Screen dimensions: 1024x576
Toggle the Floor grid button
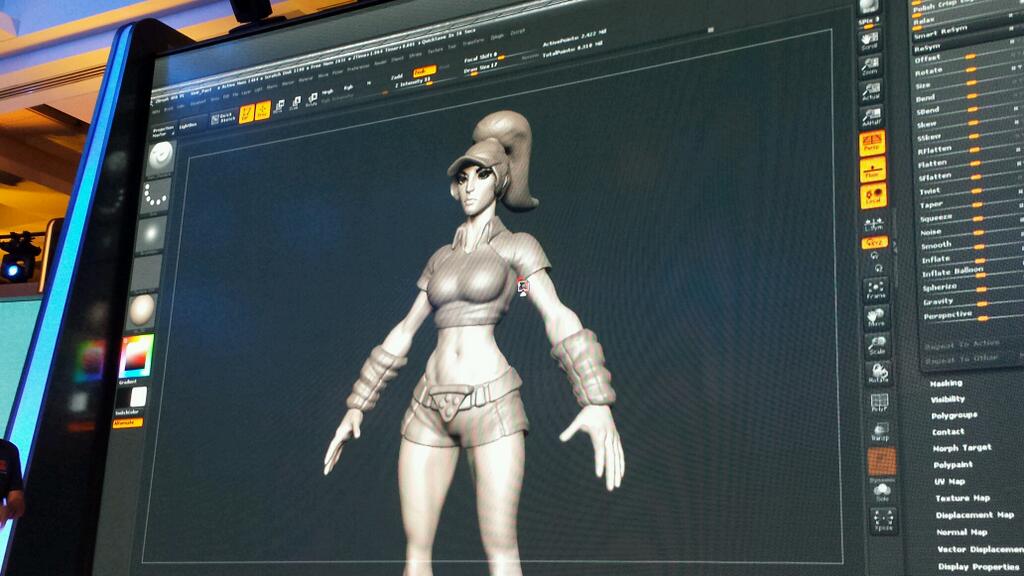872,169
